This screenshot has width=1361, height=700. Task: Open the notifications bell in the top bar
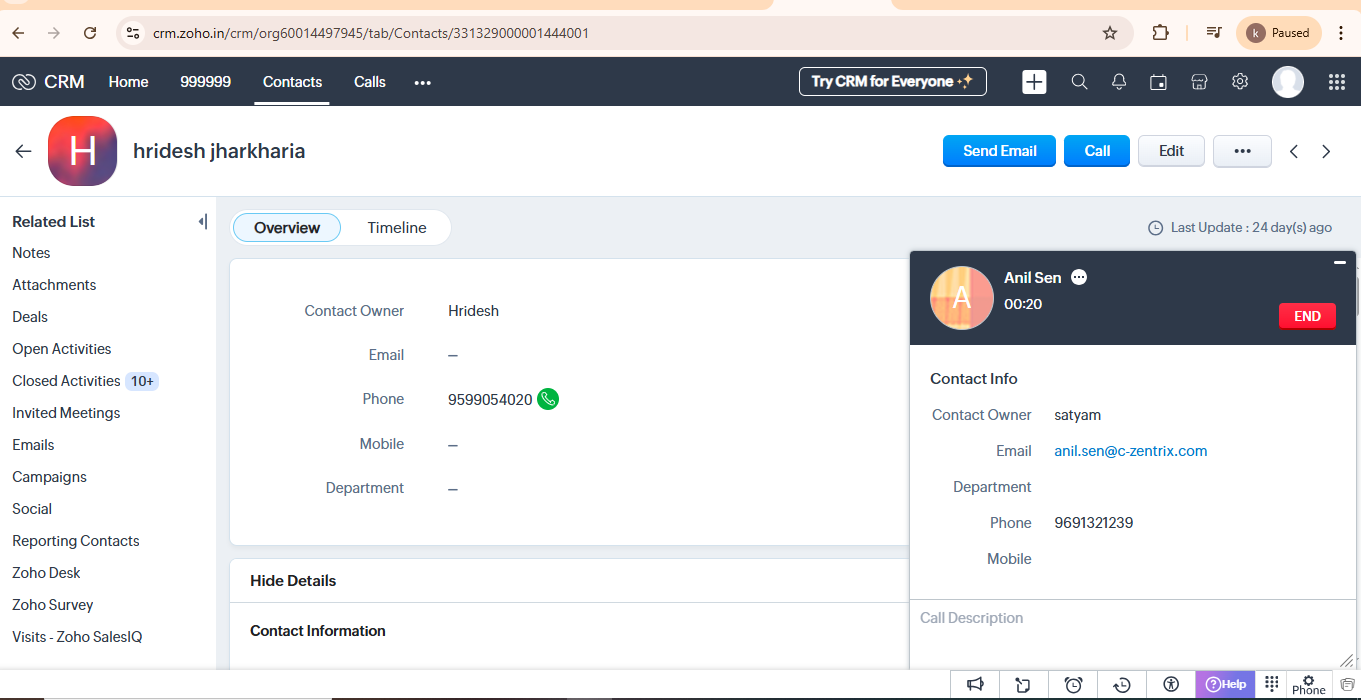[x=1119, y=82]
